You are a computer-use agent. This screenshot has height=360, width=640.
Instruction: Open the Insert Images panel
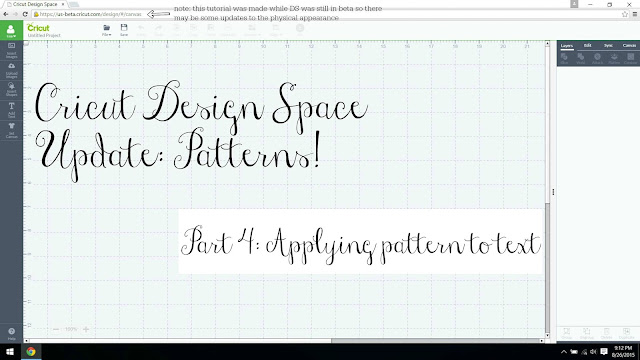click(11, 50)
